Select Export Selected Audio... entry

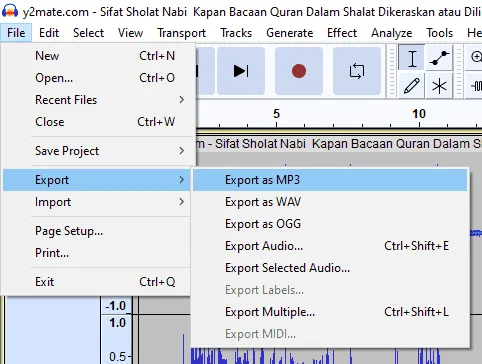point(330,268)
